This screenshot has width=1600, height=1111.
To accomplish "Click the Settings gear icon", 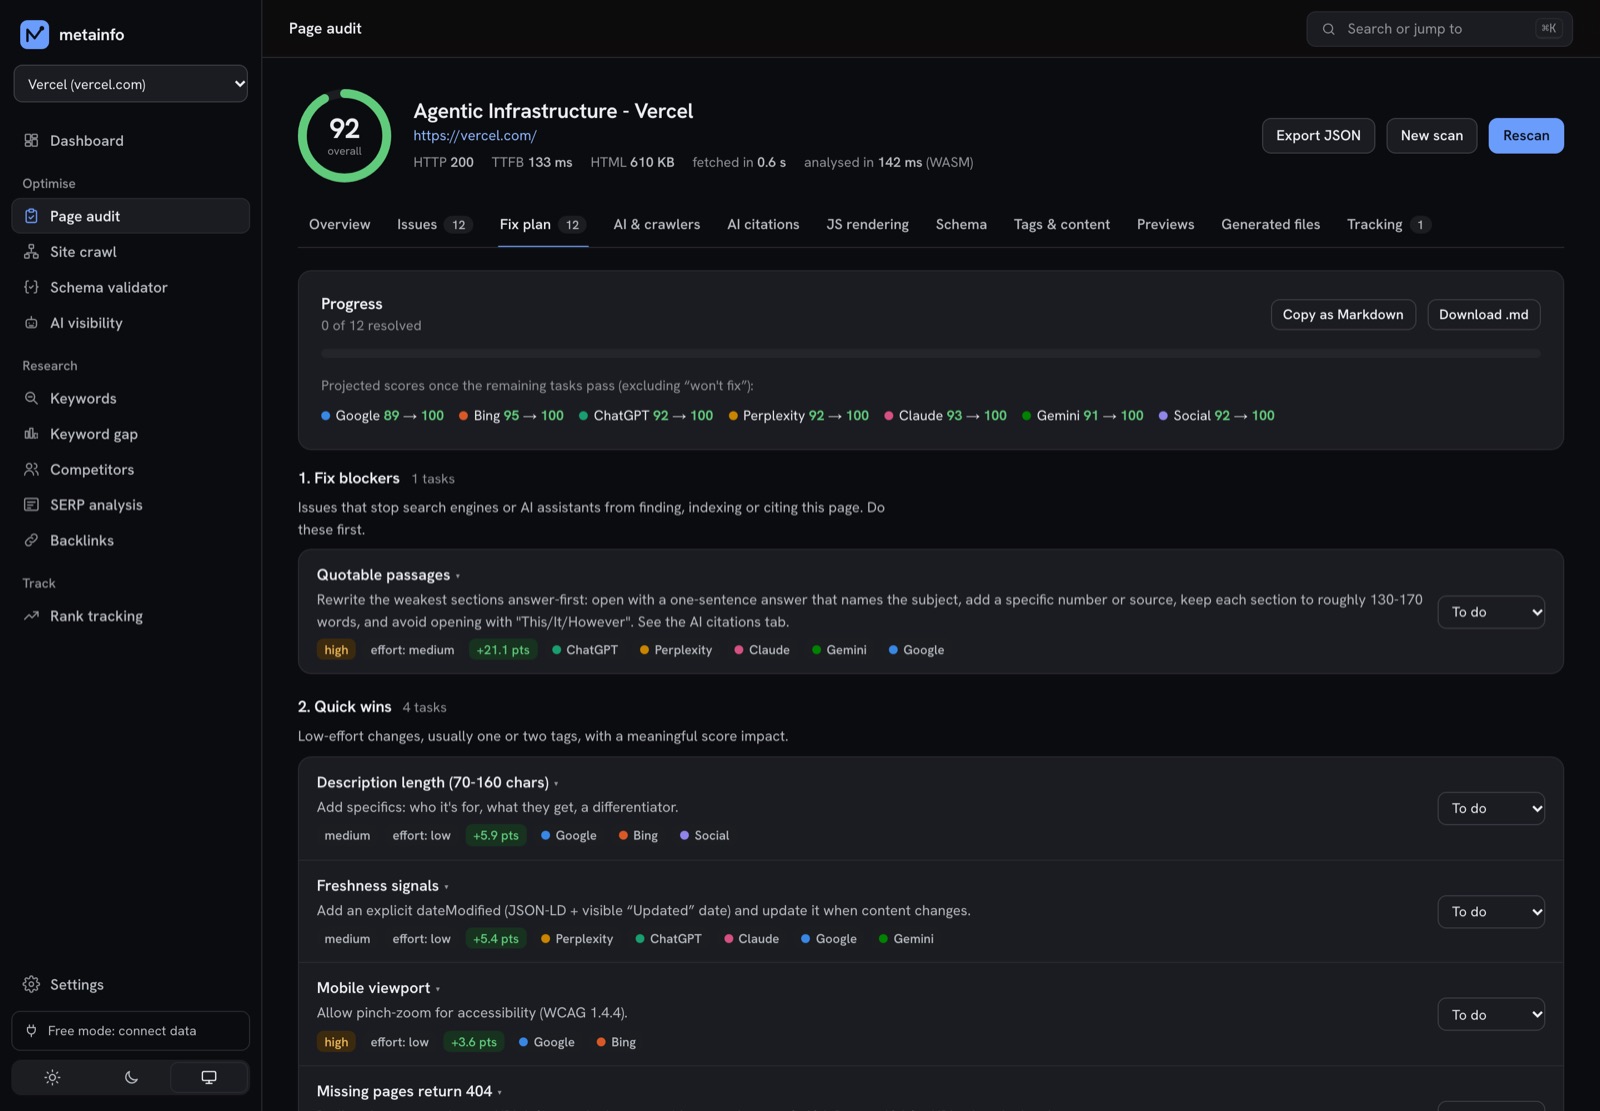I will coord(31,985).
